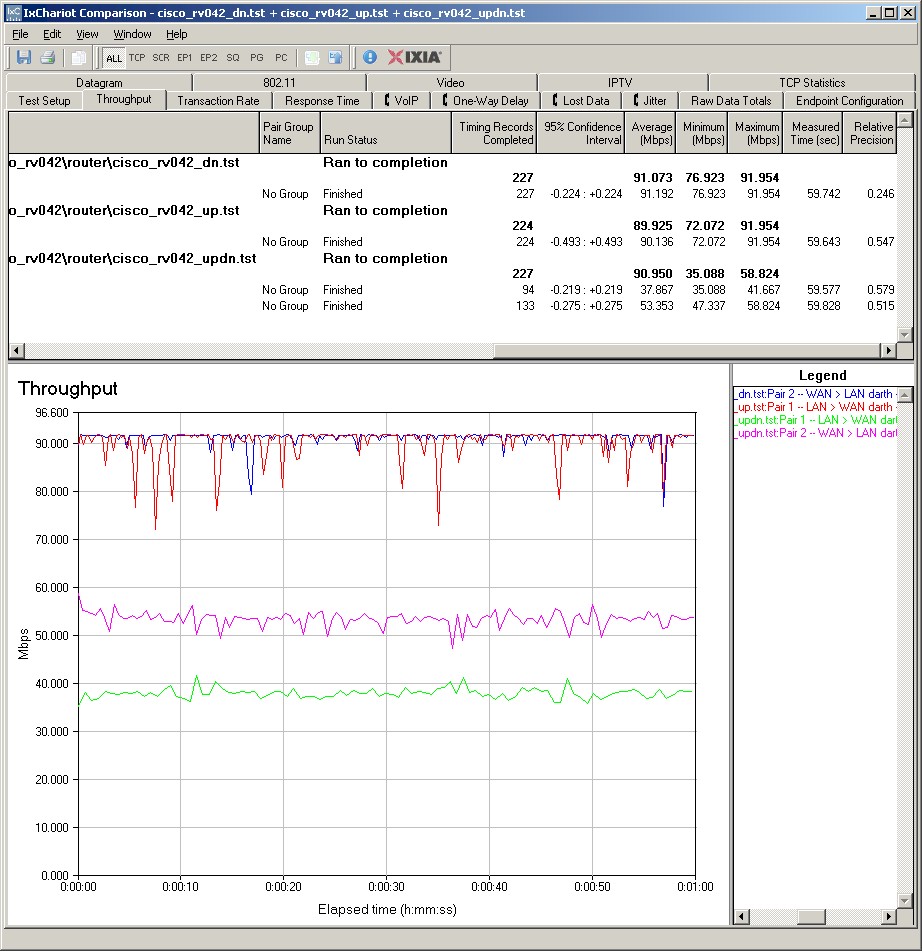Select up.tst Pair 1 LAN > WAN legend entry
Viewport: 922px width, 951px height.
815,407
